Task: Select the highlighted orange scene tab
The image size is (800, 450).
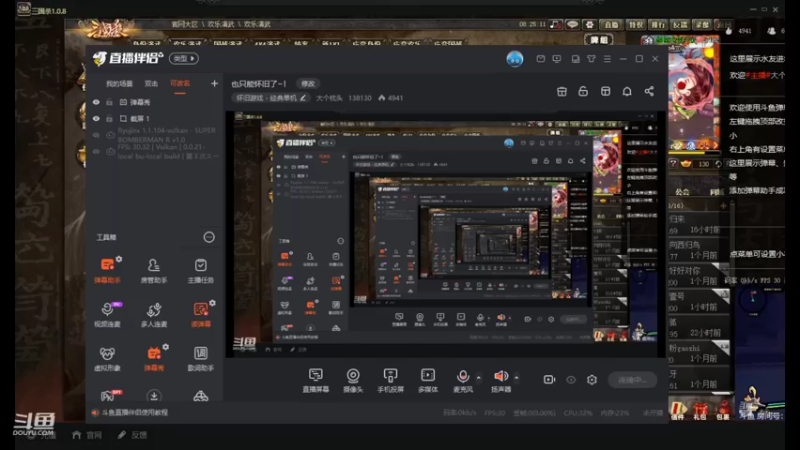Action: click(x=180, y=84)
